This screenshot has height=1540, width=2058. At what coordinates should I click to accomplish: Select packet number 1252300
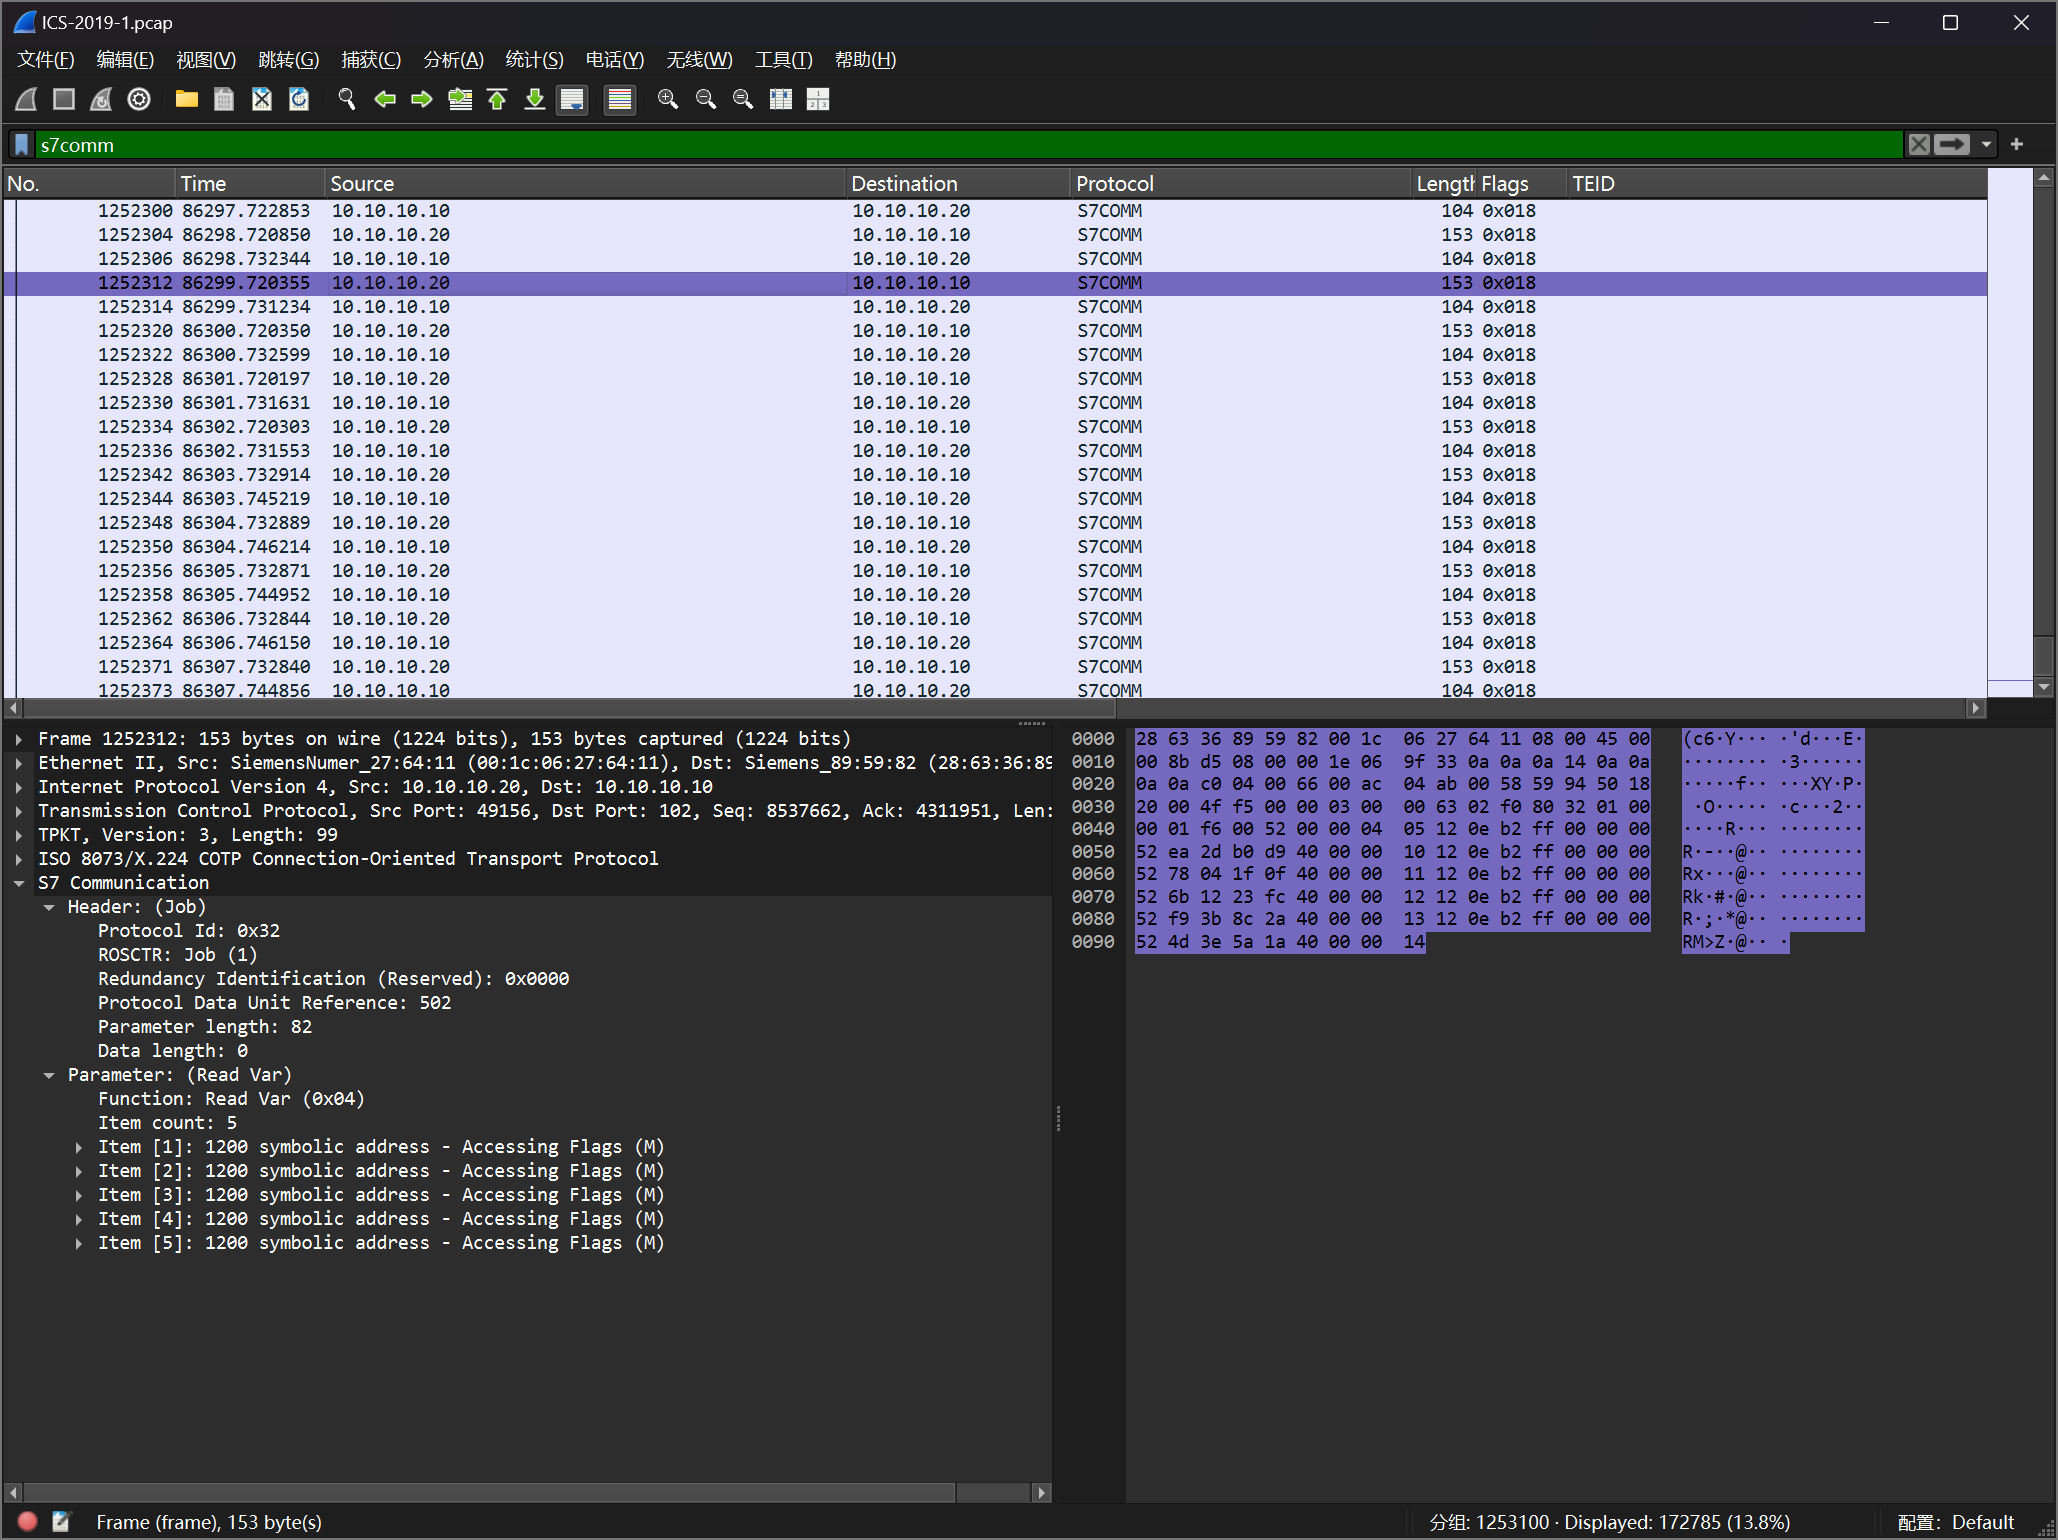[995, 211]
